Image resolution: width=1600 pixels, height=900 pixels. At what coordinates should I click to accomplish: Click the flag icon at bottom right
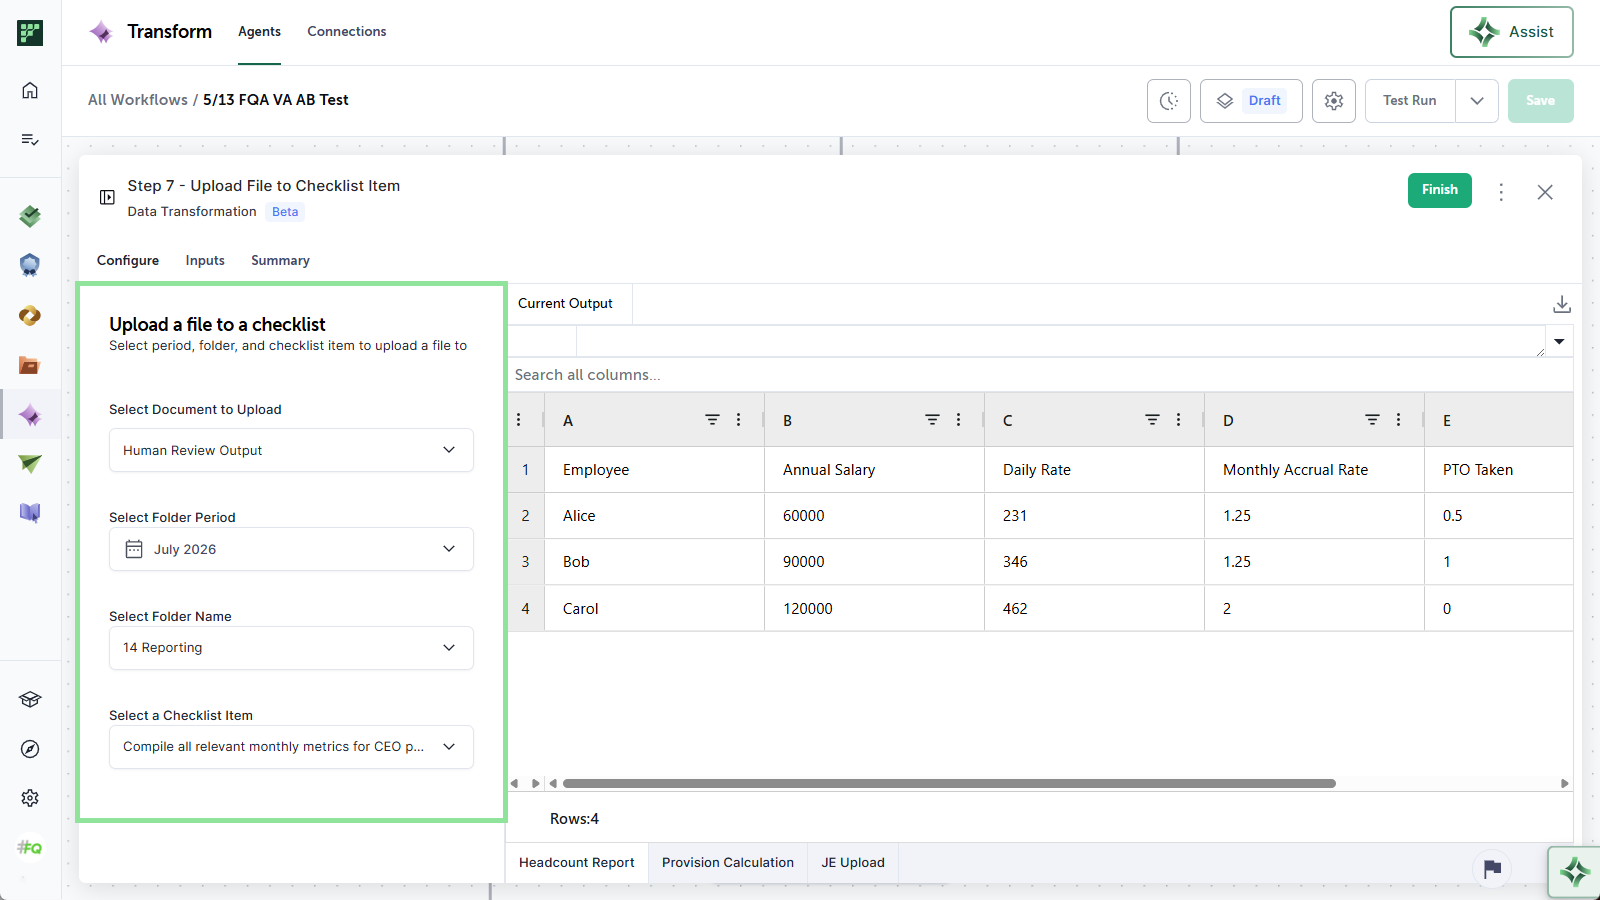coord(1492,868)
